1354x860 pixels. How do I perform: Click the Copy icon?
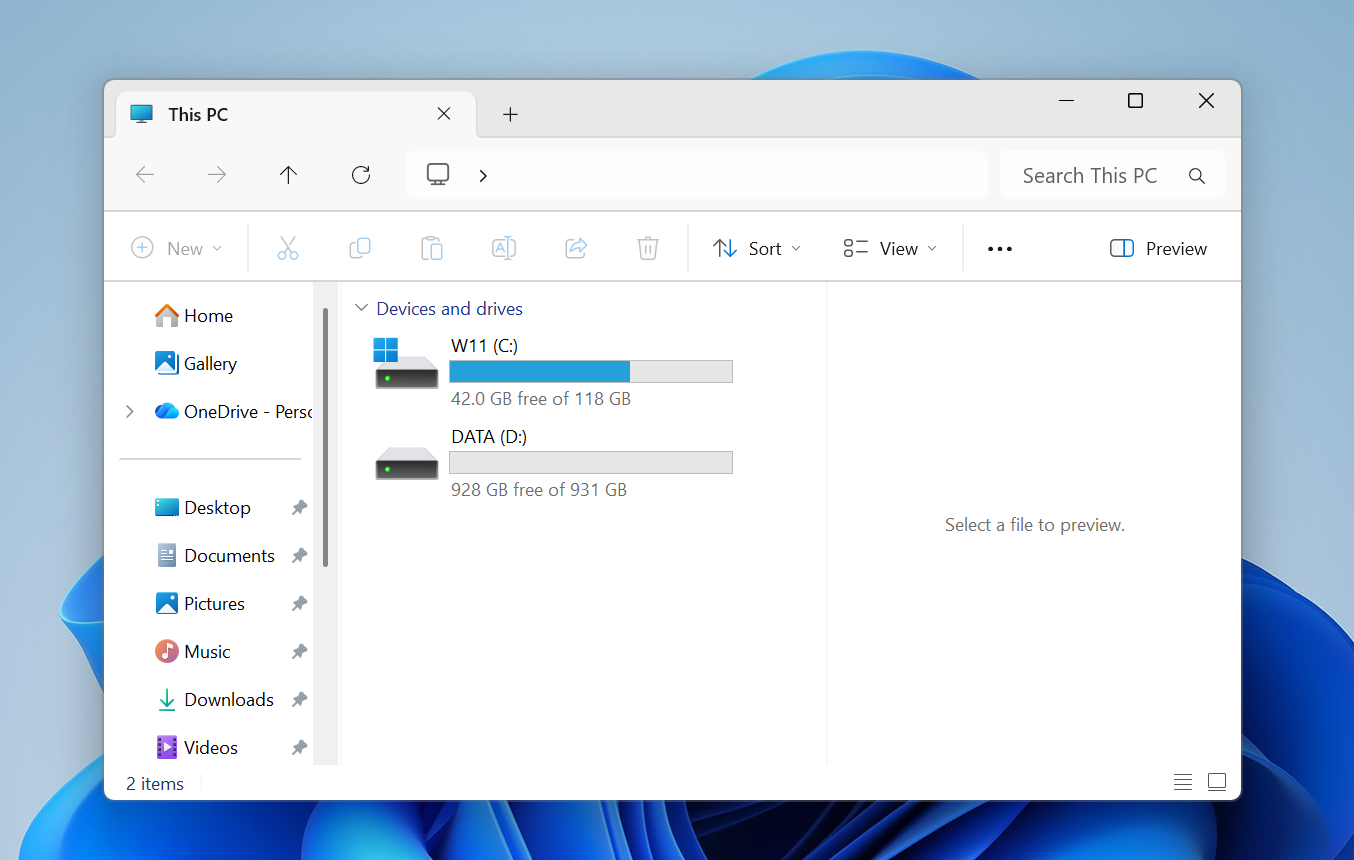tap(360, 247)
